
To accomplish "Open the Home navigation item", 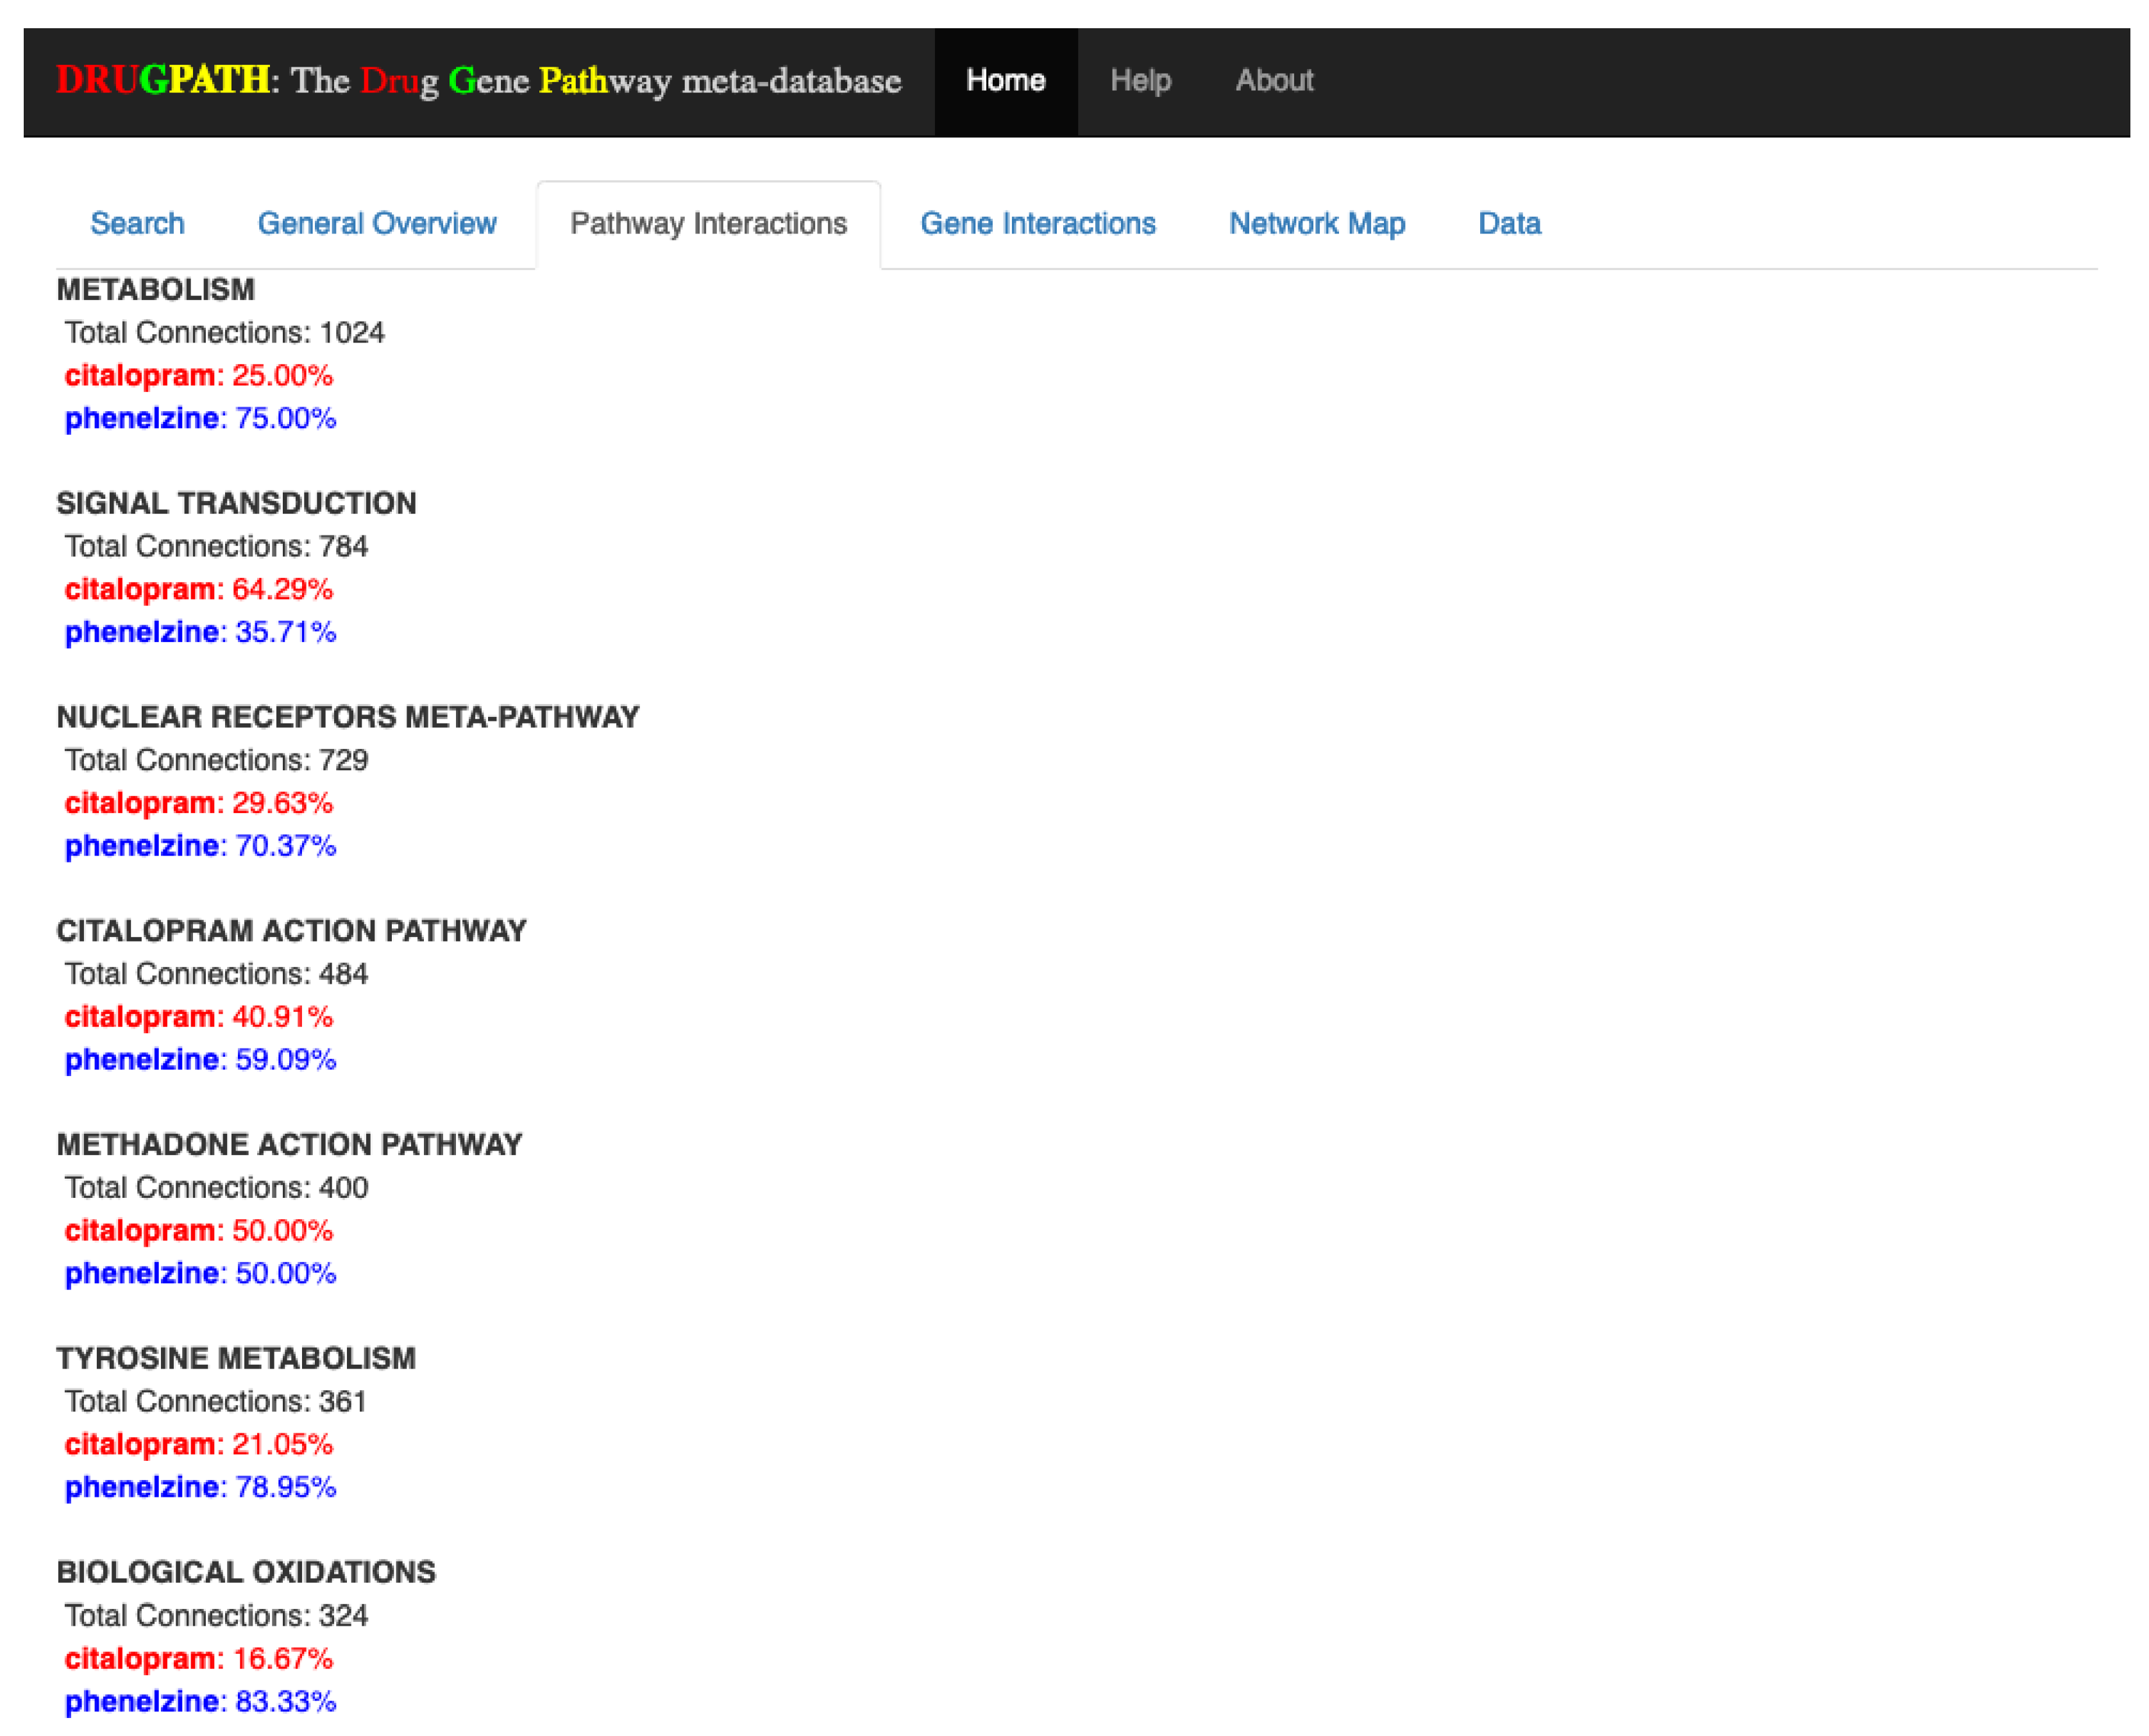I will [x=1005, y=80].
